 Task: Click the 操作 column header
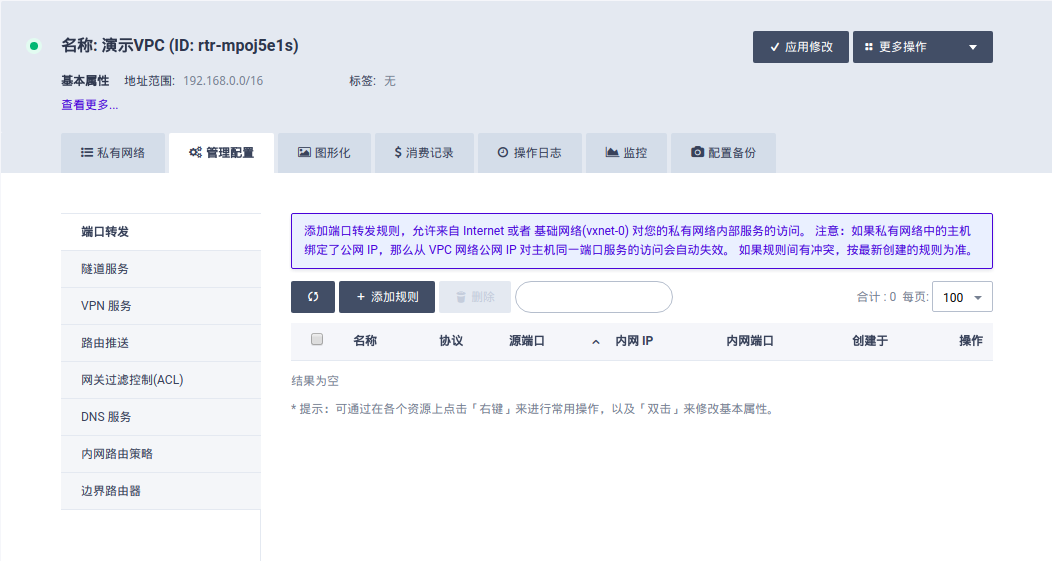pyautogui.click(x=971, y=341)
